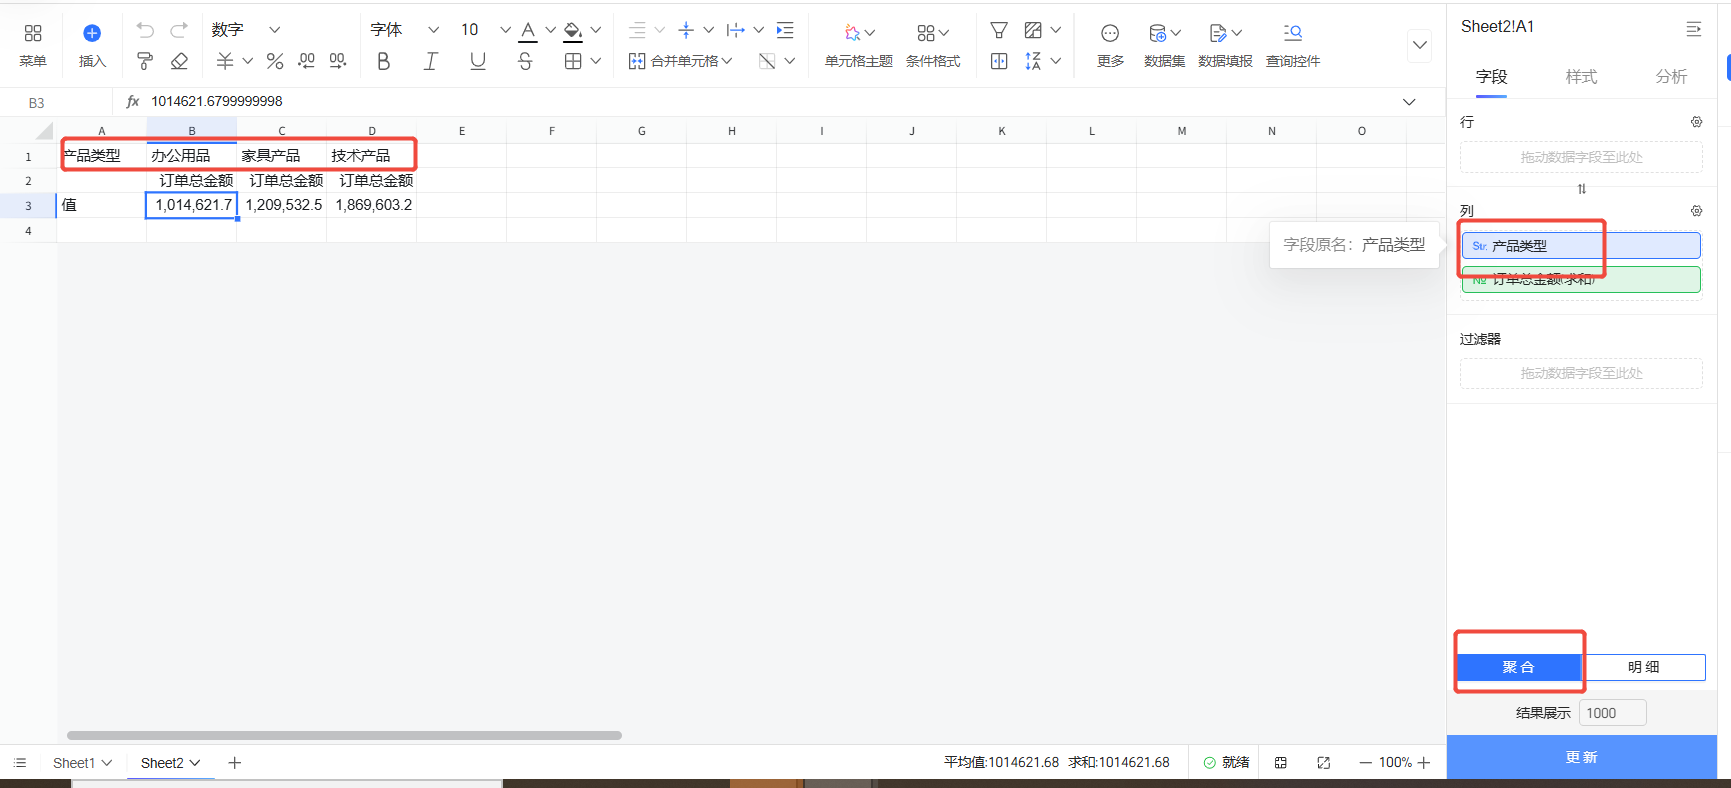Click the 更新 update button
Screen dimensions: 1731x788
tap(1581, 757)
